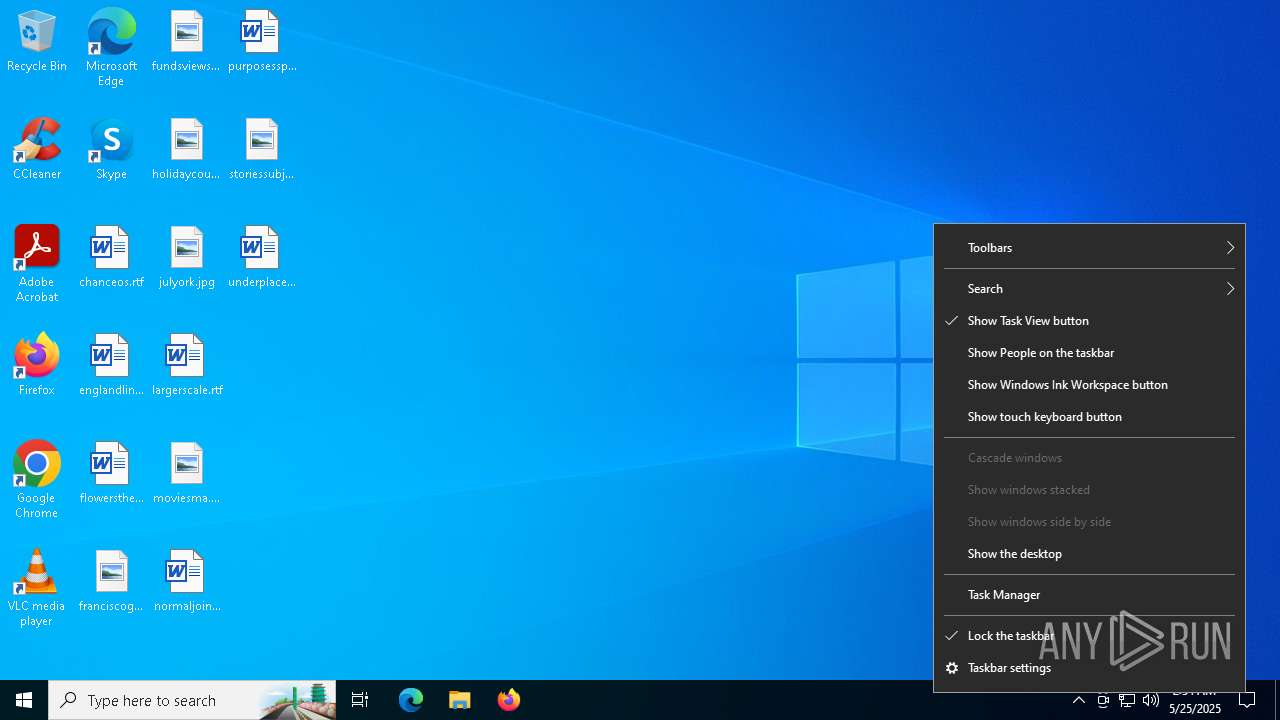Open the Meet Now tray icon
The image size is (1280, 720).
click(x=1103, y=700)
